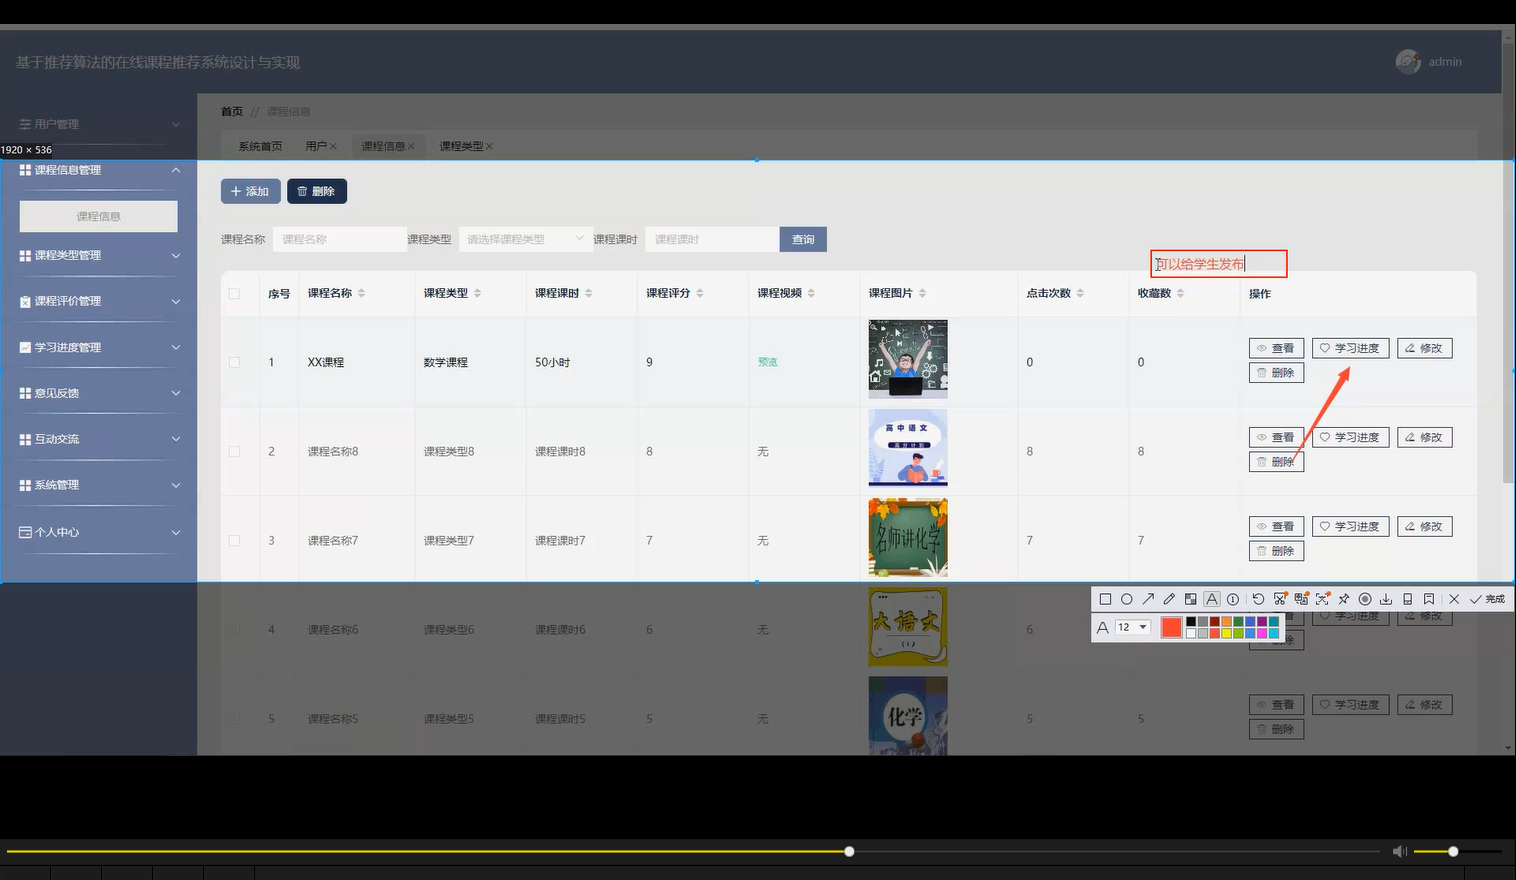This screenshot has height=880, width=1516.
Task: Check the row for 课程名称7
Action: click(x=234, y=540)
